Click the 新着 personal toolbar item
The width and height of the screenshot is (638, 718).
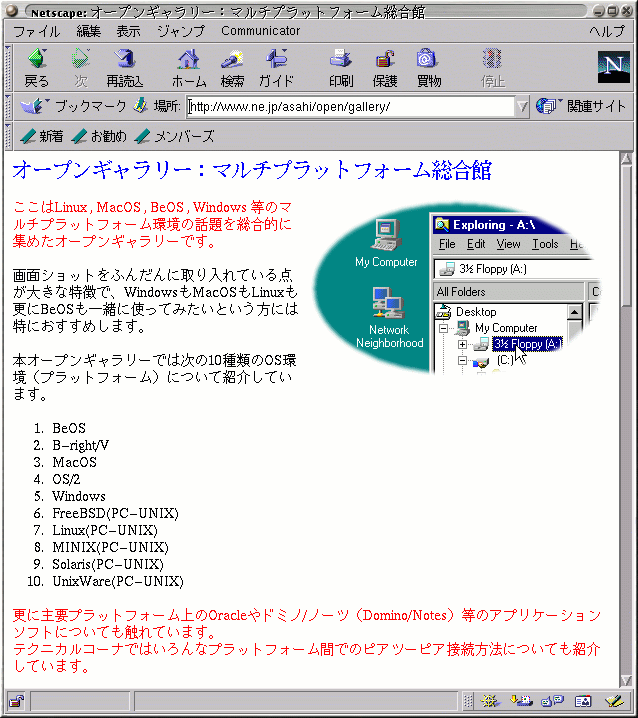pyautogui.click(x=42, y=136)
